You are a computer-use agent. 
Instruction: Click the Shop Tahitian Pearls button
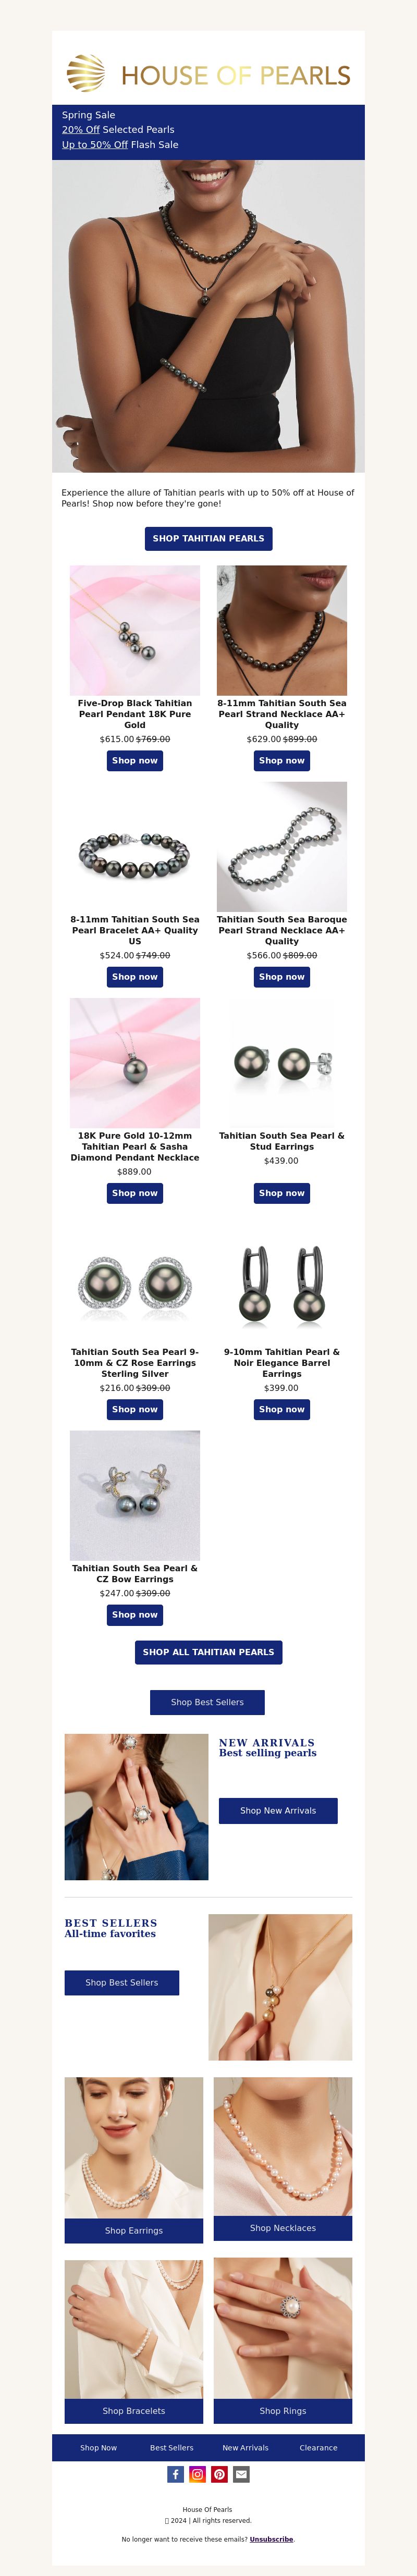click(208, 539)
